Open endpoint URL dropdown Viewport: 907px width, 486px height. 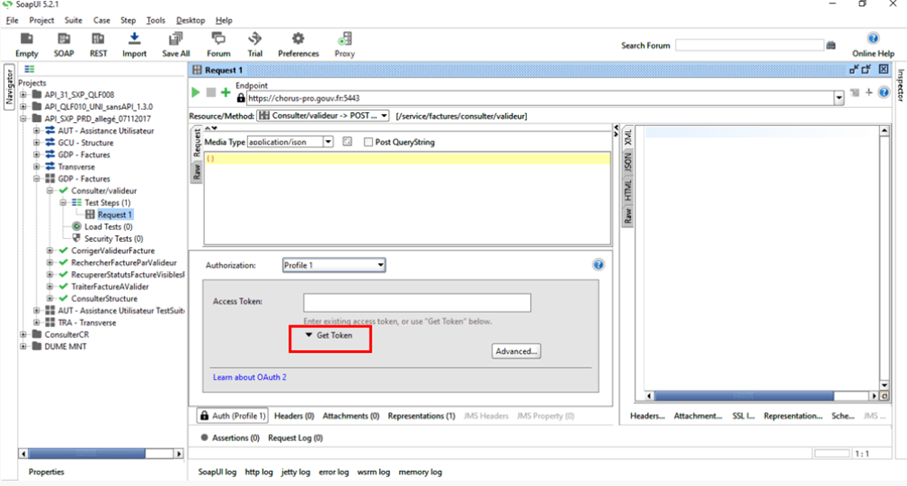[839, 98]
